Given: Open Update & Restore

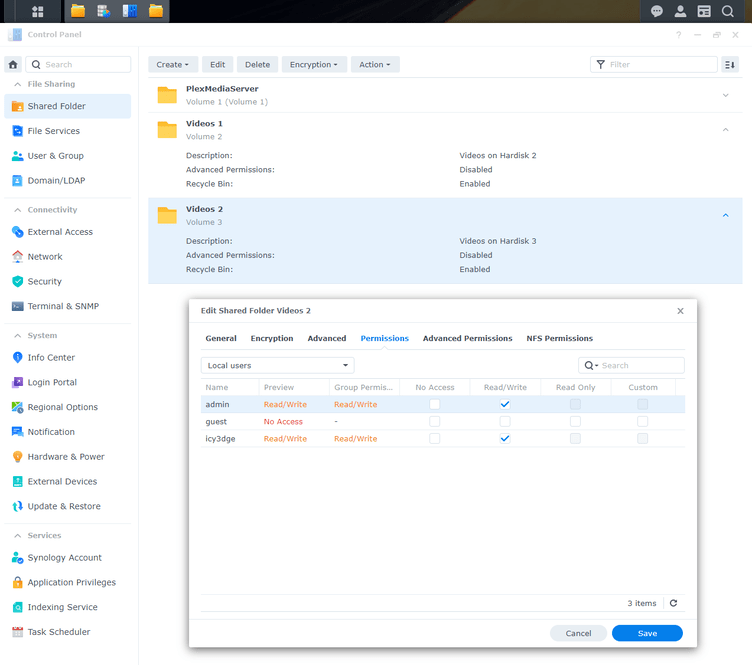Looking at the screenshot, I should 68,506.
